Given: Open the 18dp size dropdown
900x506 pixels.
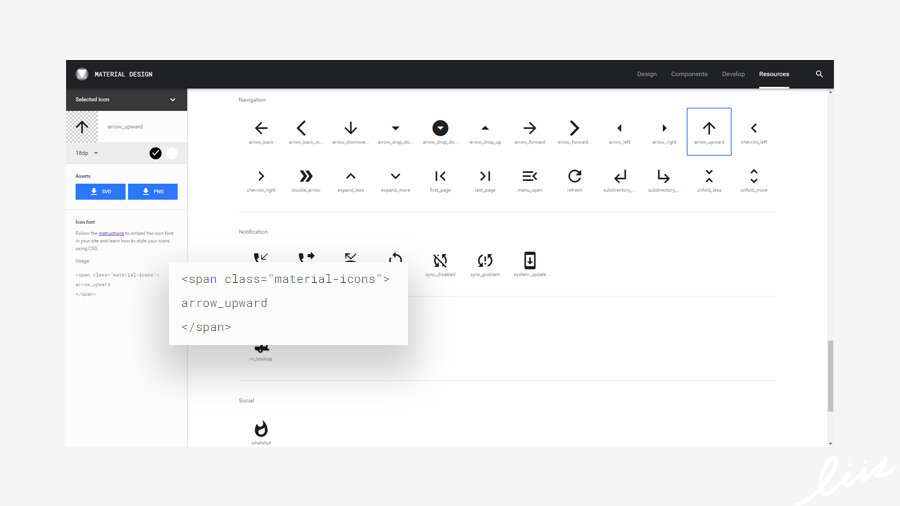Looking at the screenshot, I should pos(87,153).
